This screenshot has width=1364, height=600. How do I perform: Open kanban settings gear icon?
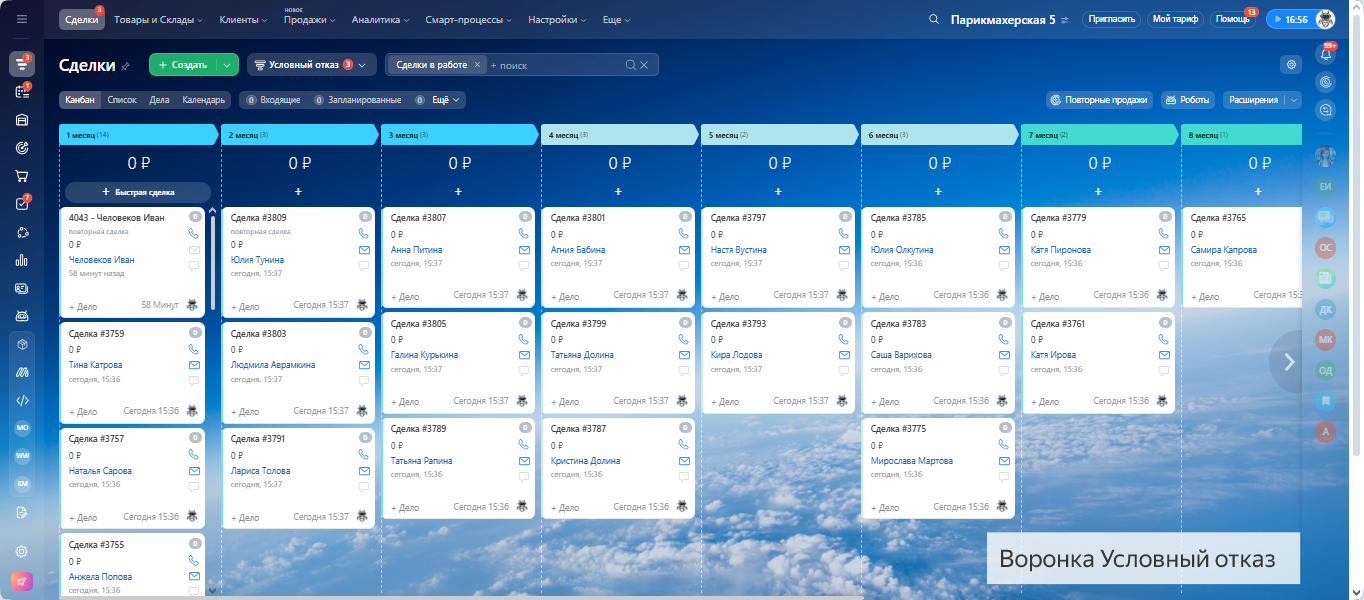click(1291, 65)
